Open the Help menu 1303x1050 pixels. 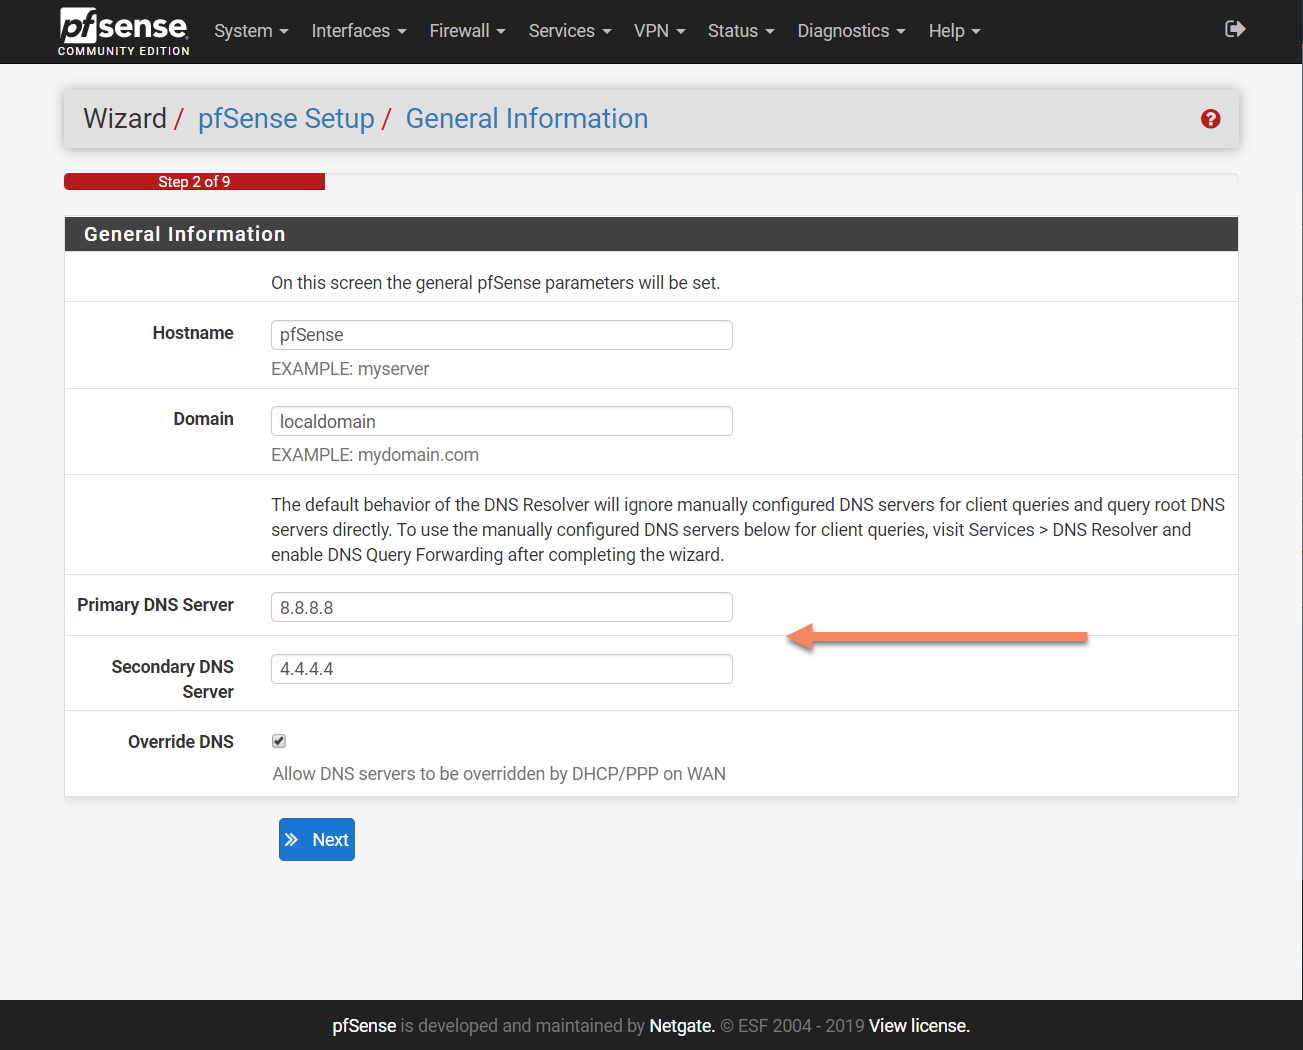[x=954, y=31]
